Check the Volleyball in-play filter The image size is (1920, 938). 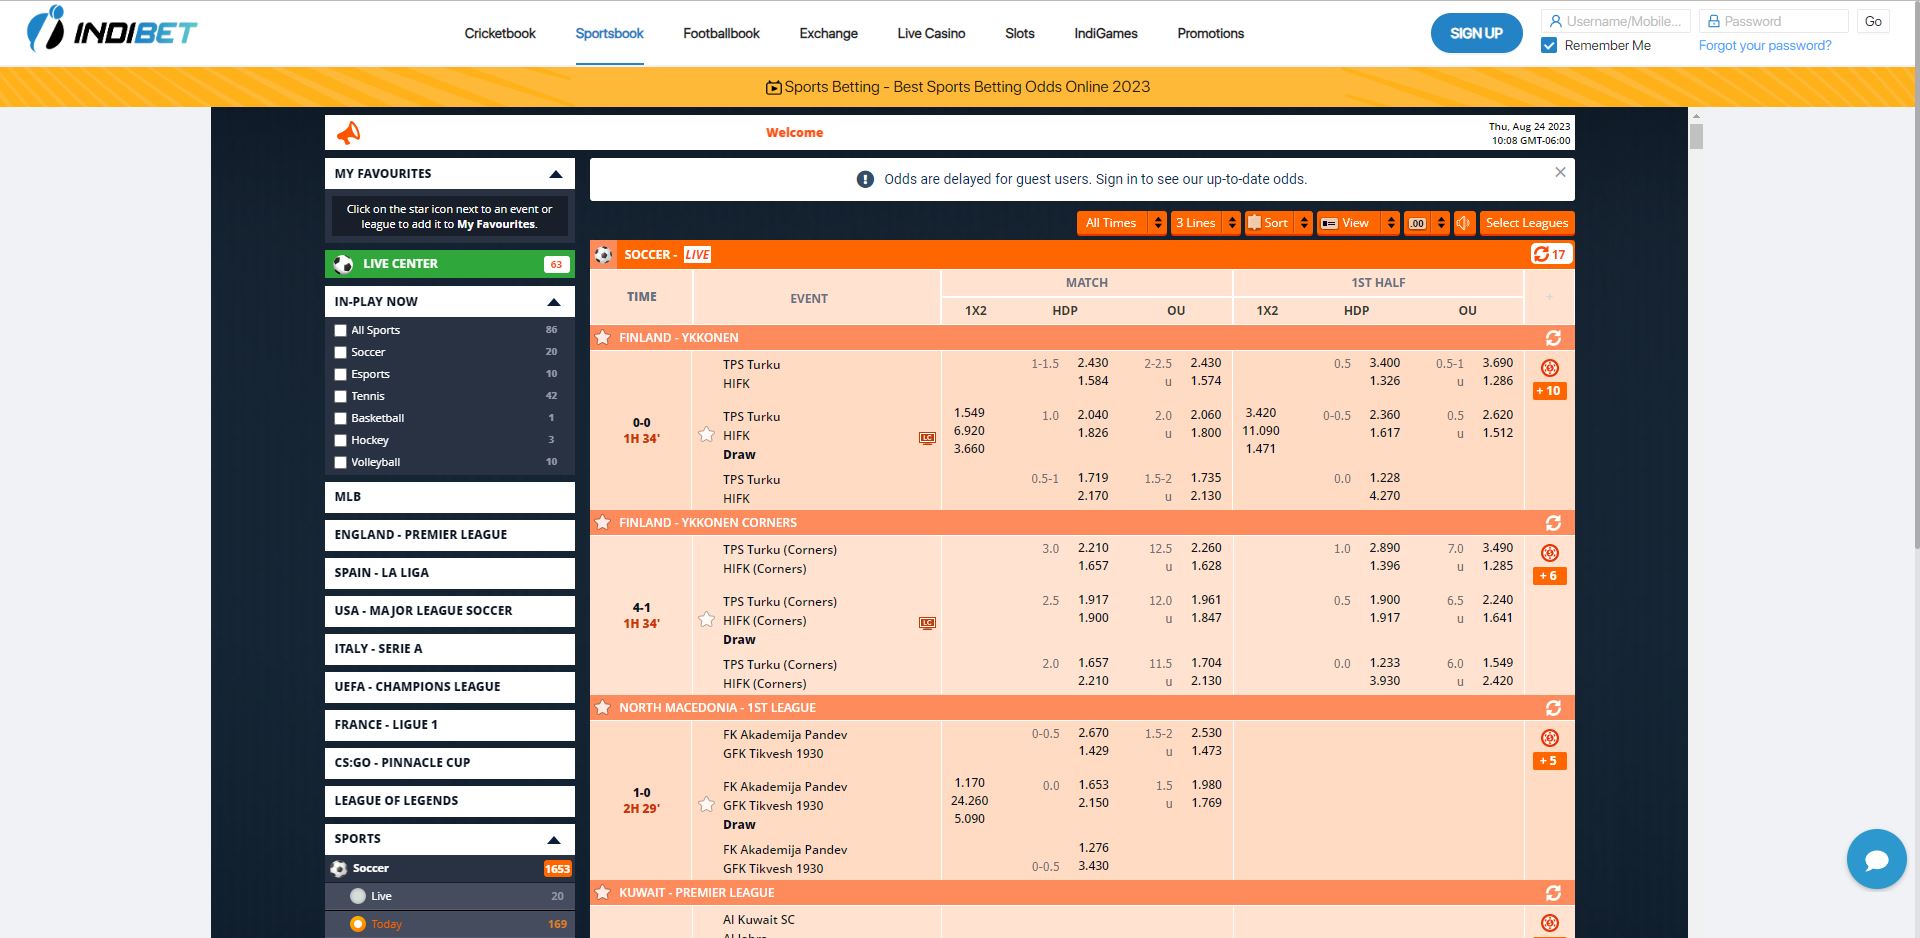[x=340, y=462]
